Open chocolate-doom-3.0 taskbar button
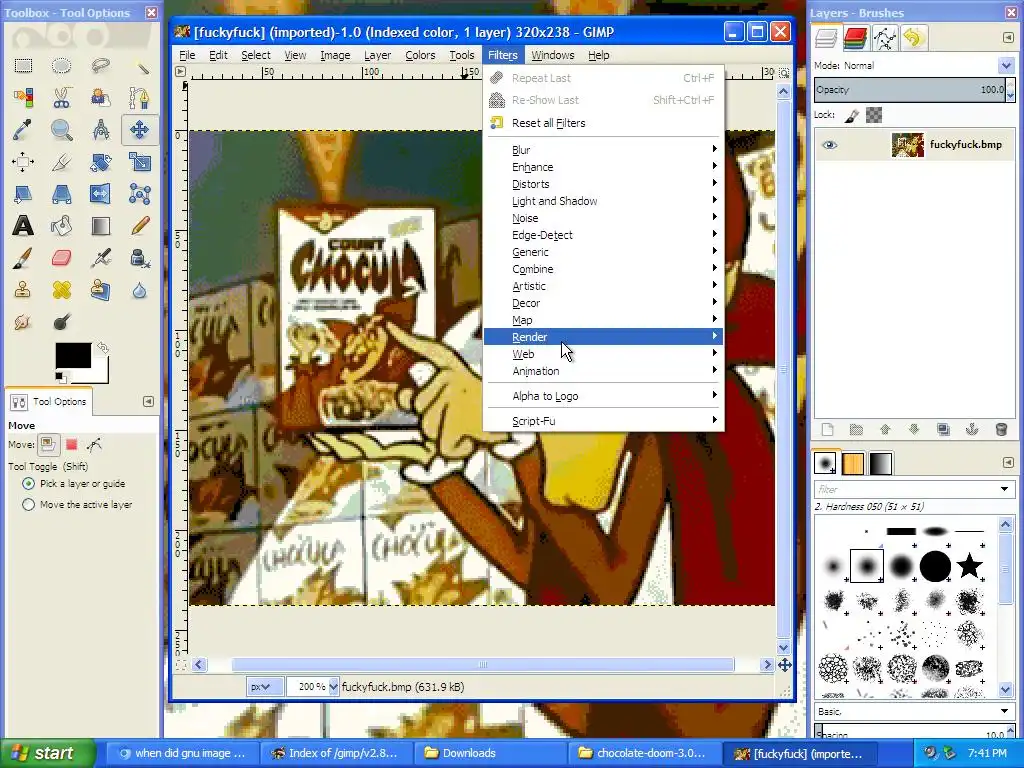The height and width of the screenshot is (768, 1024). tap(645, 753)
